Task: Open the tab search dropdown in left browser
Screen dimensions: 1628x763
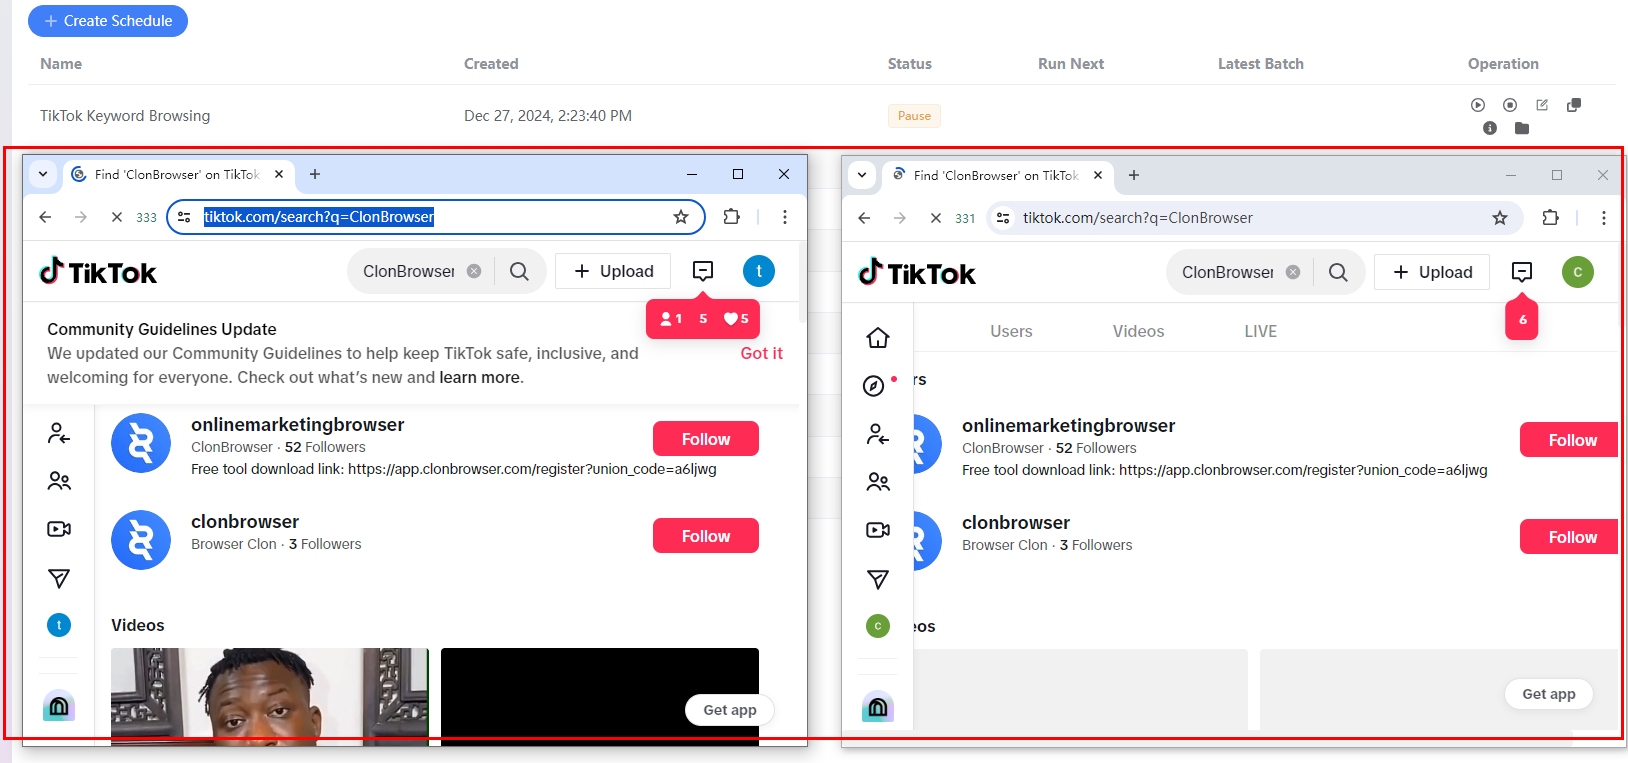Action: (x=43, y=174)
